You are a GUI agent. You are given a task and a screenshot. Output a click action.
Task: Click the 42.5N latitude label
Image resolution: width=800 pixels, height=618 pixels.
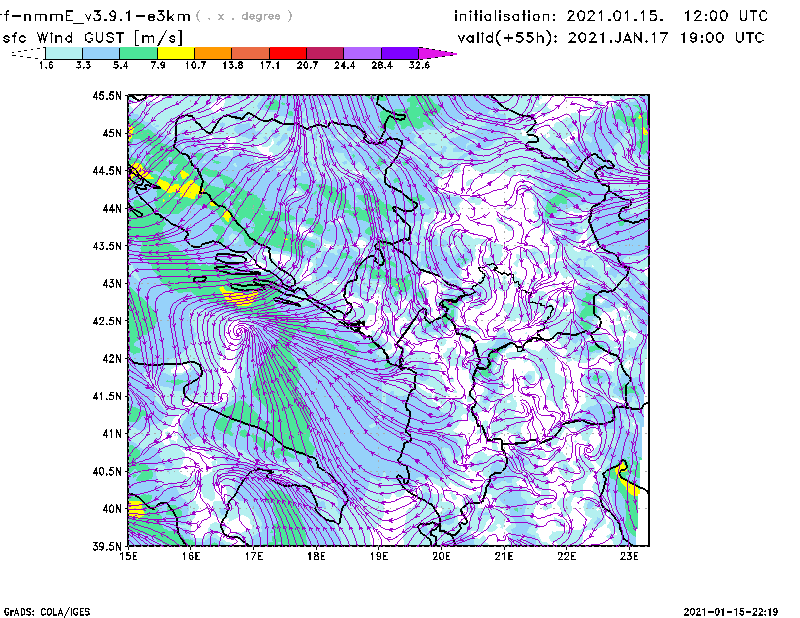(x=107, y=321)
